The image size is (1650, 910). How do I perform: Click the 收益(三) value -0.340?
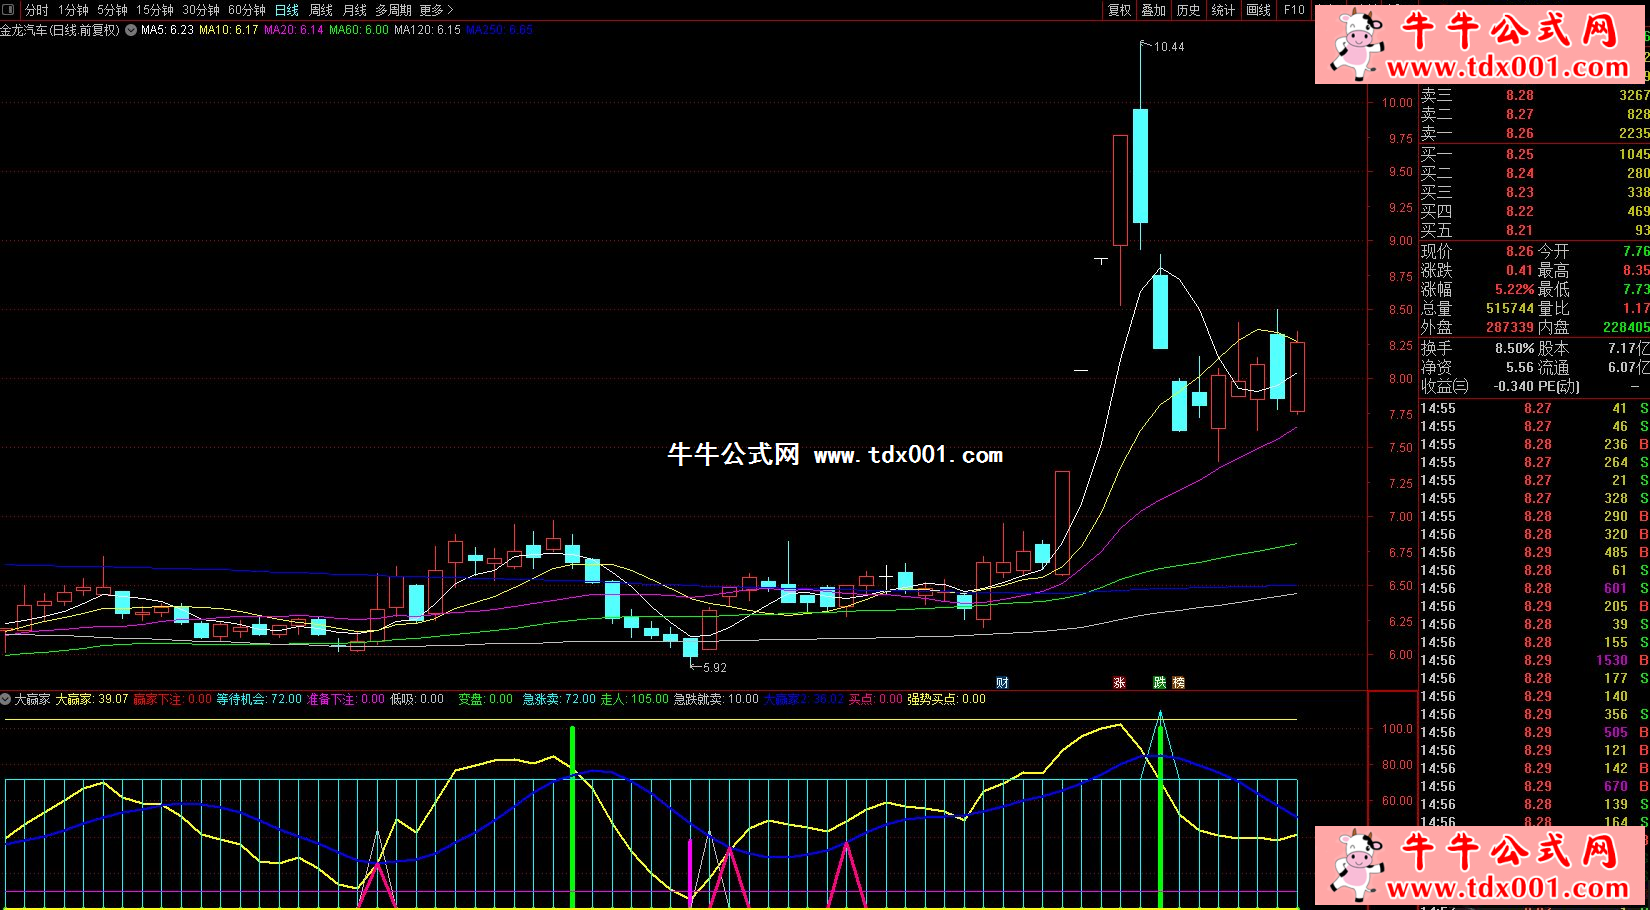tap(1514, 386)
